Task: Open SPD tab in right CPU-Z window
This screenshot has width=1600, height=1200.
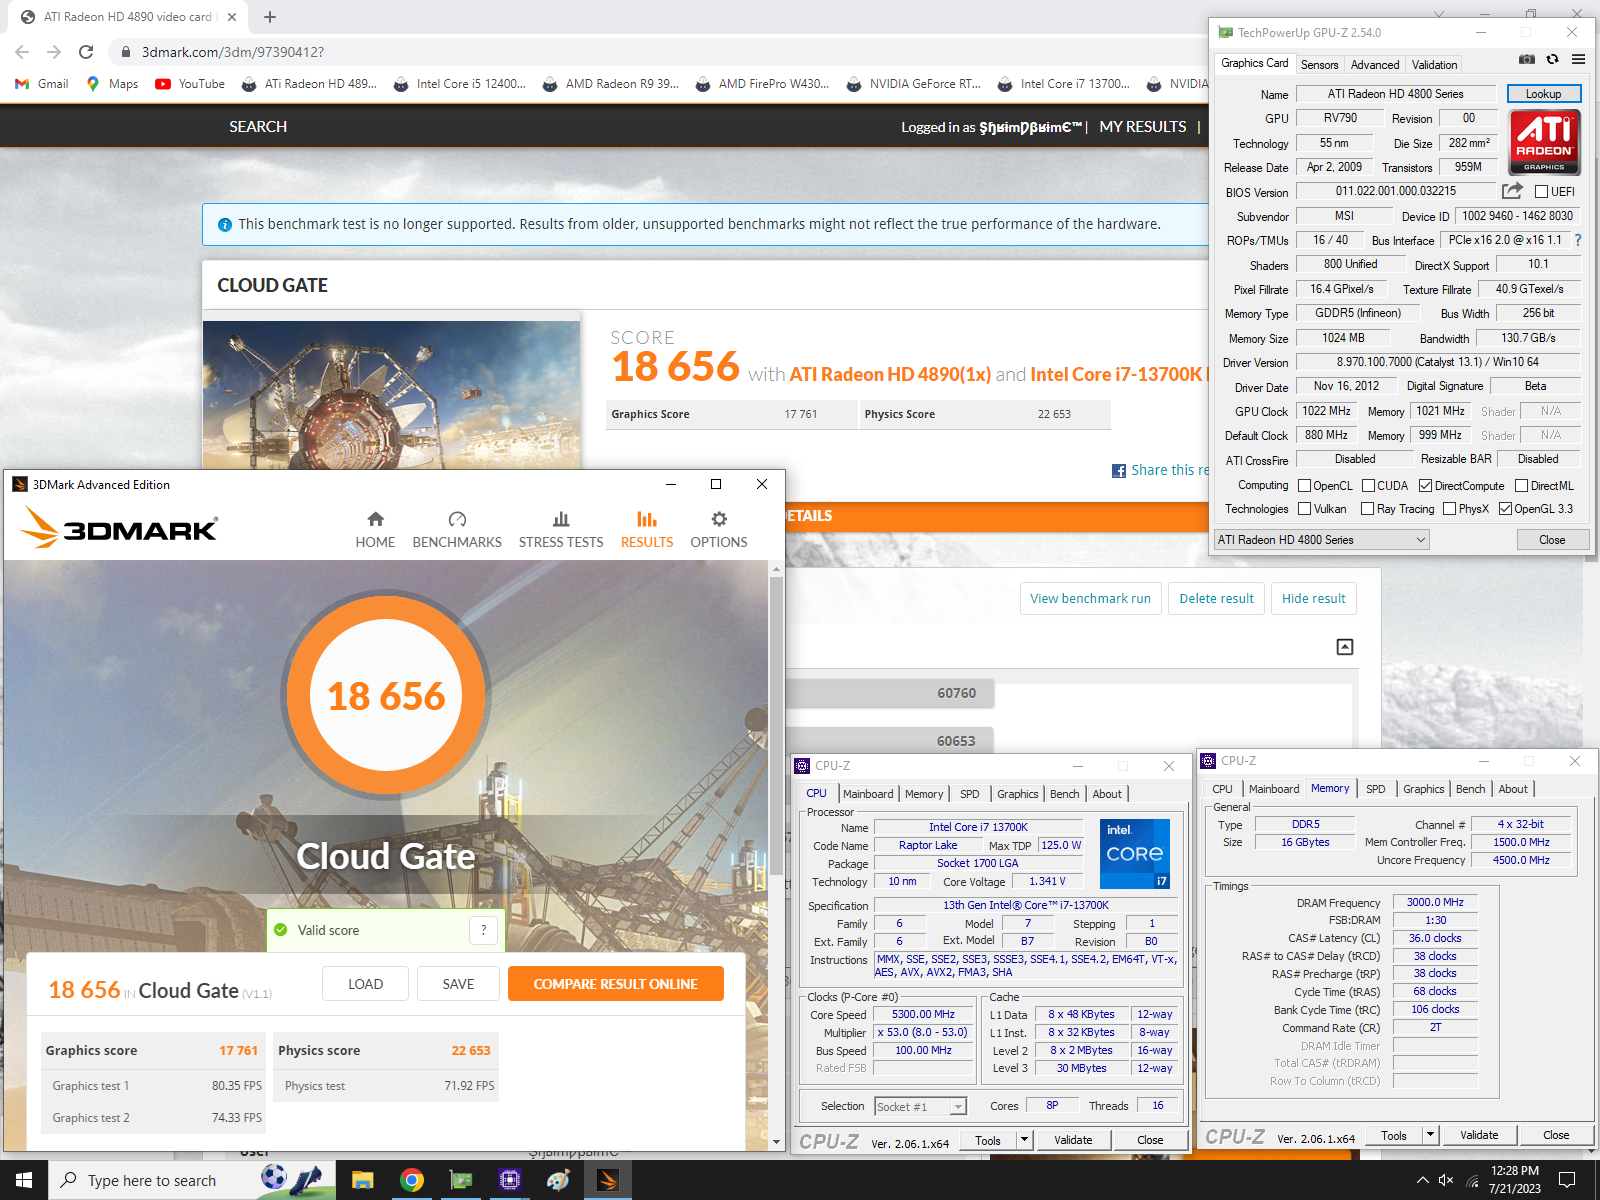Action: point(1376,789)
